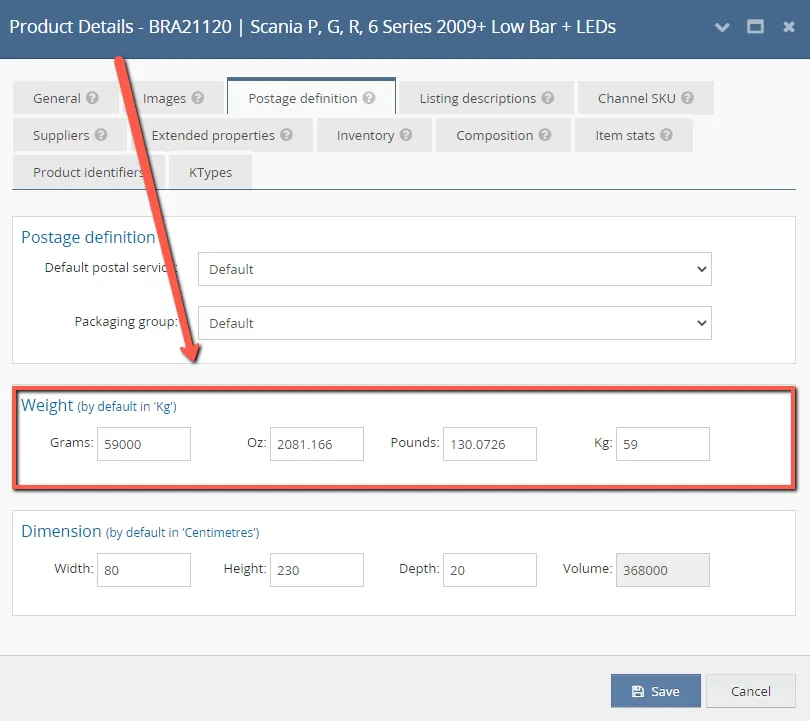
Task: Click the Oz weight field
Action: [317, 444]
